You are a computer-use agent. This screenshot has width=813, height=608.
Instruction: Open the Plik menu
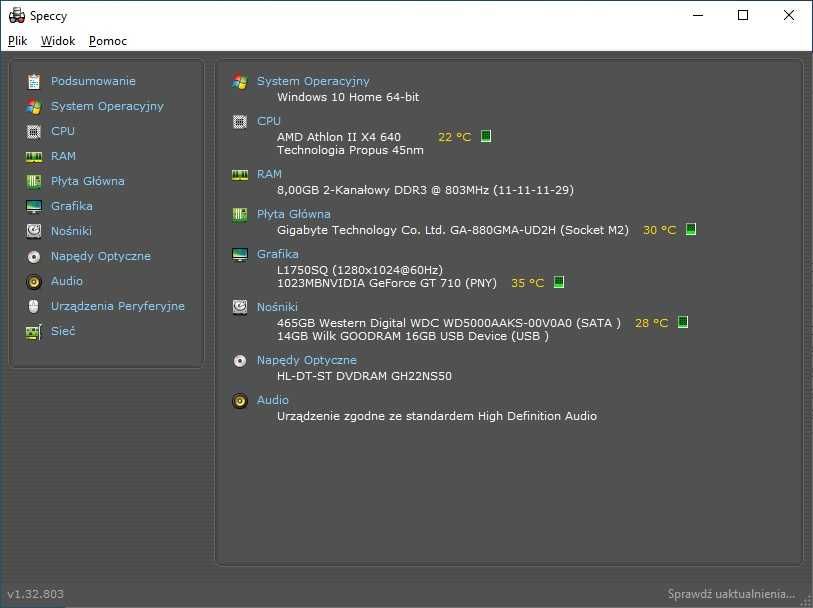(x=17, y=41)
